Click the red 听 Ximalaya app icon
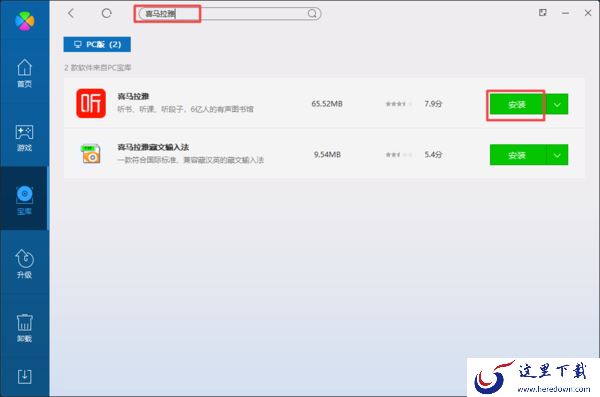 point(91,103)
